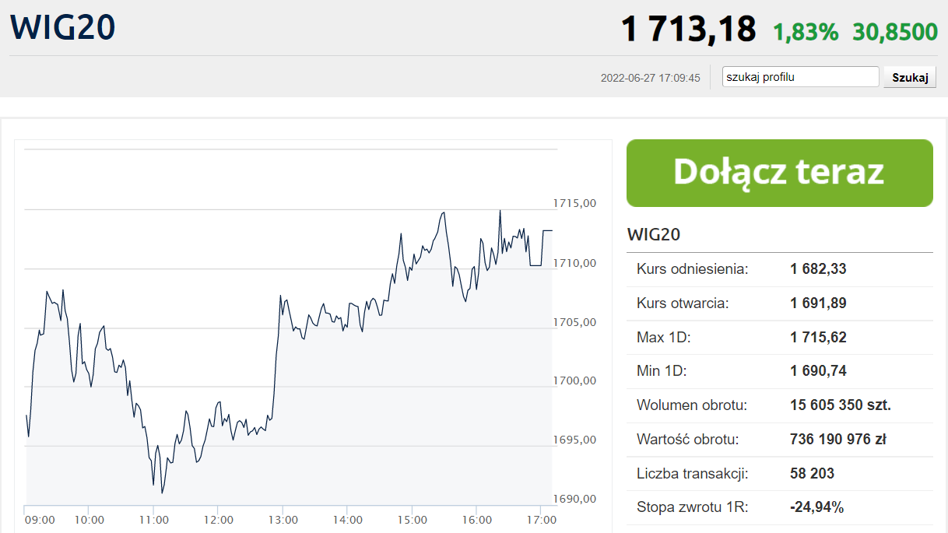The image size is (948, 533).
Task: Click the 'Wolumen obrotu:' label
Action: point(692,405)
